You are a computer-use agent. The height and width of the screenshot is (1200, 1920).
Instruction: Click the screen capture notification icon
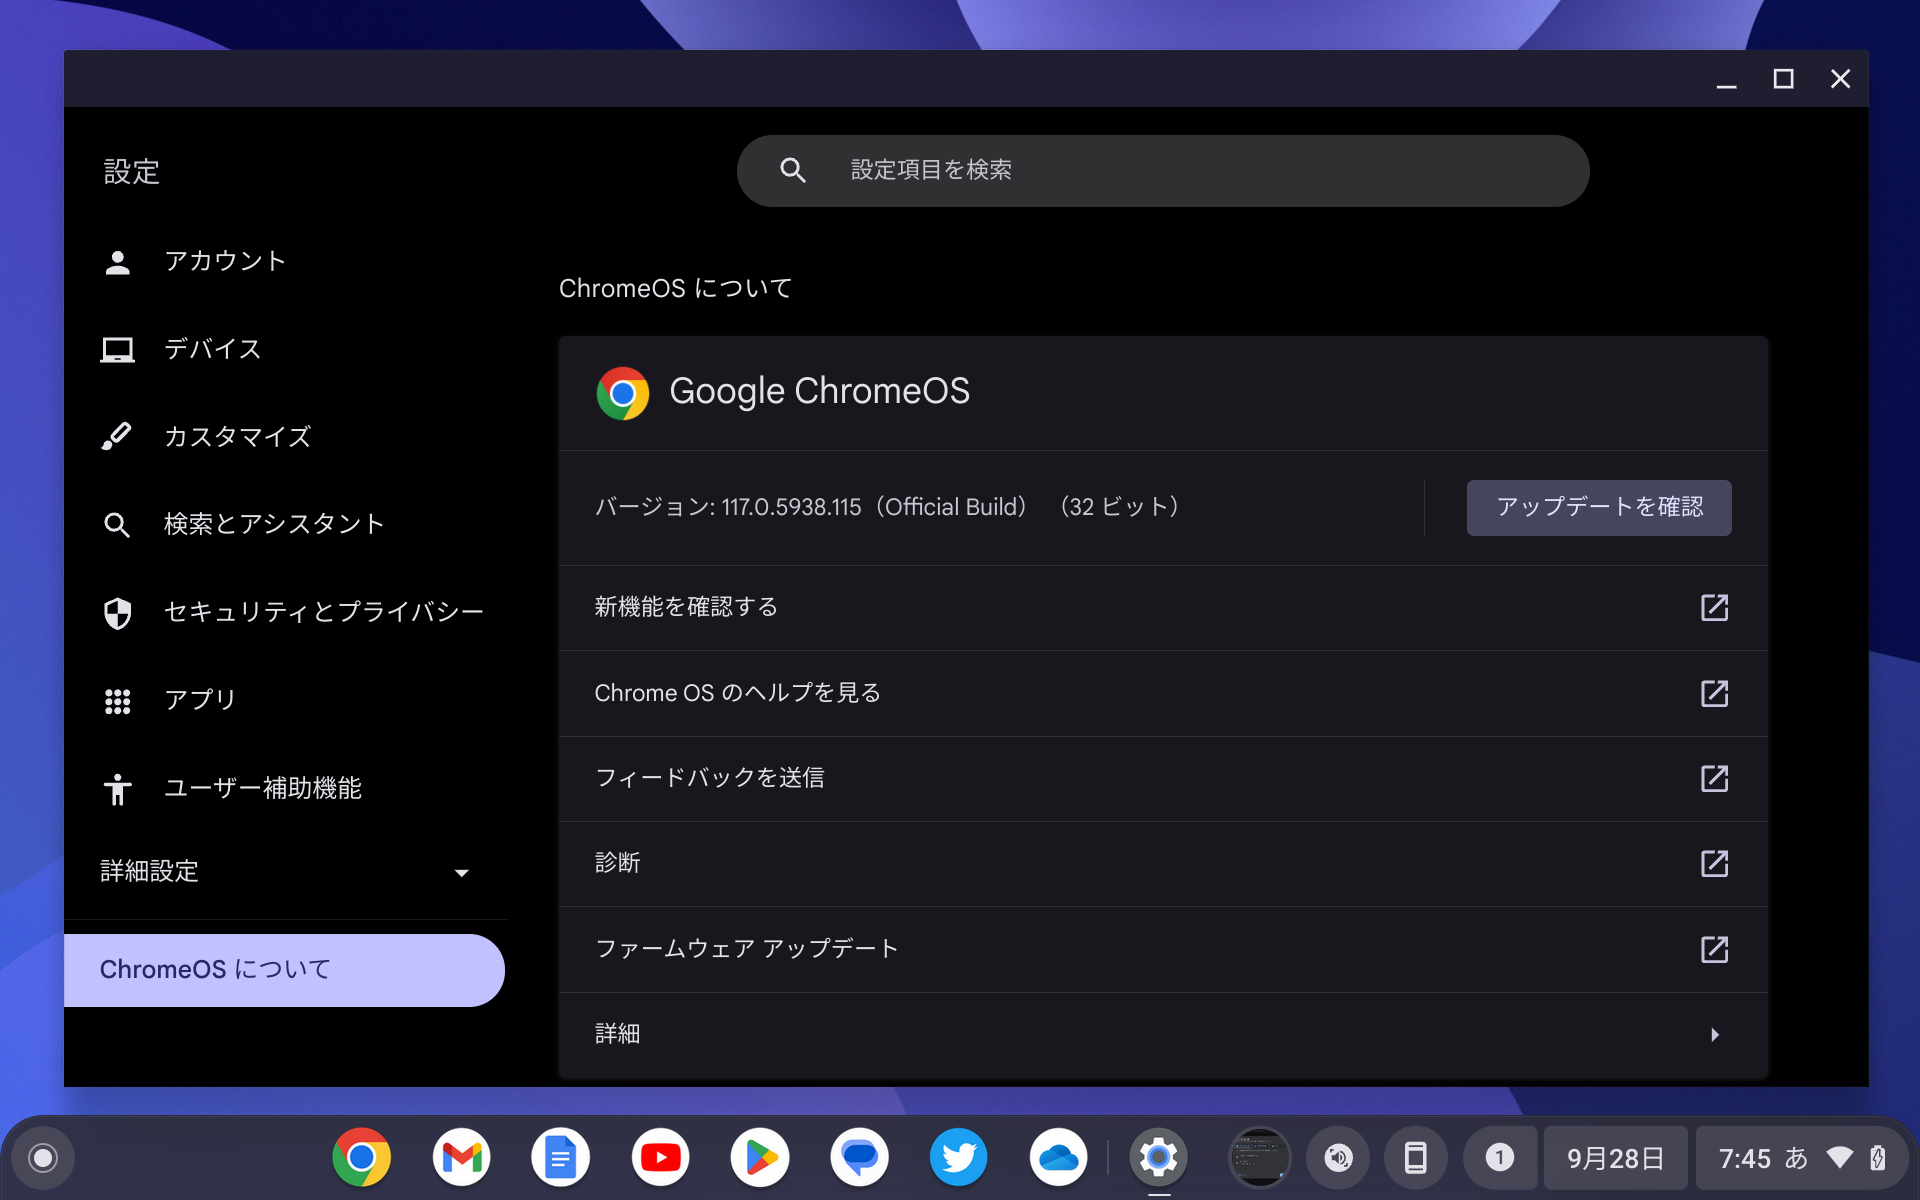pyautogui.click(x=1259, y=1157)
